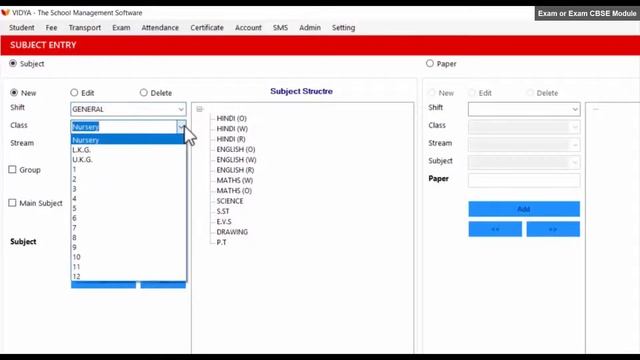Viewport: 640px width, 360px height.
Task: Select DRAWING in the subject tree
Action: (232, 232)
